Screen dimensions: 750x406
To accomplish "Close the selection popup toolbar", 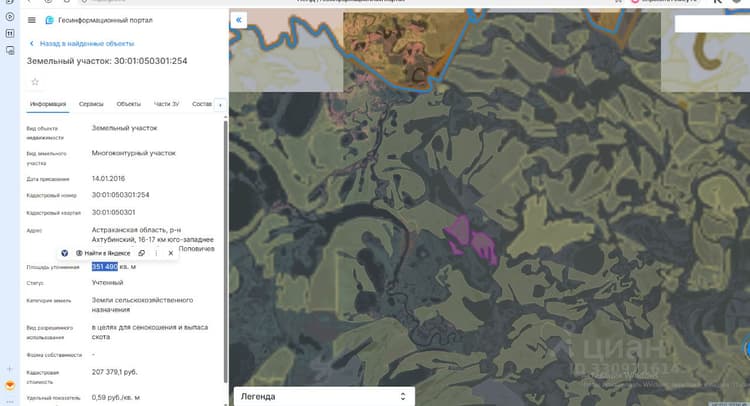I will (x=171, y=253).
